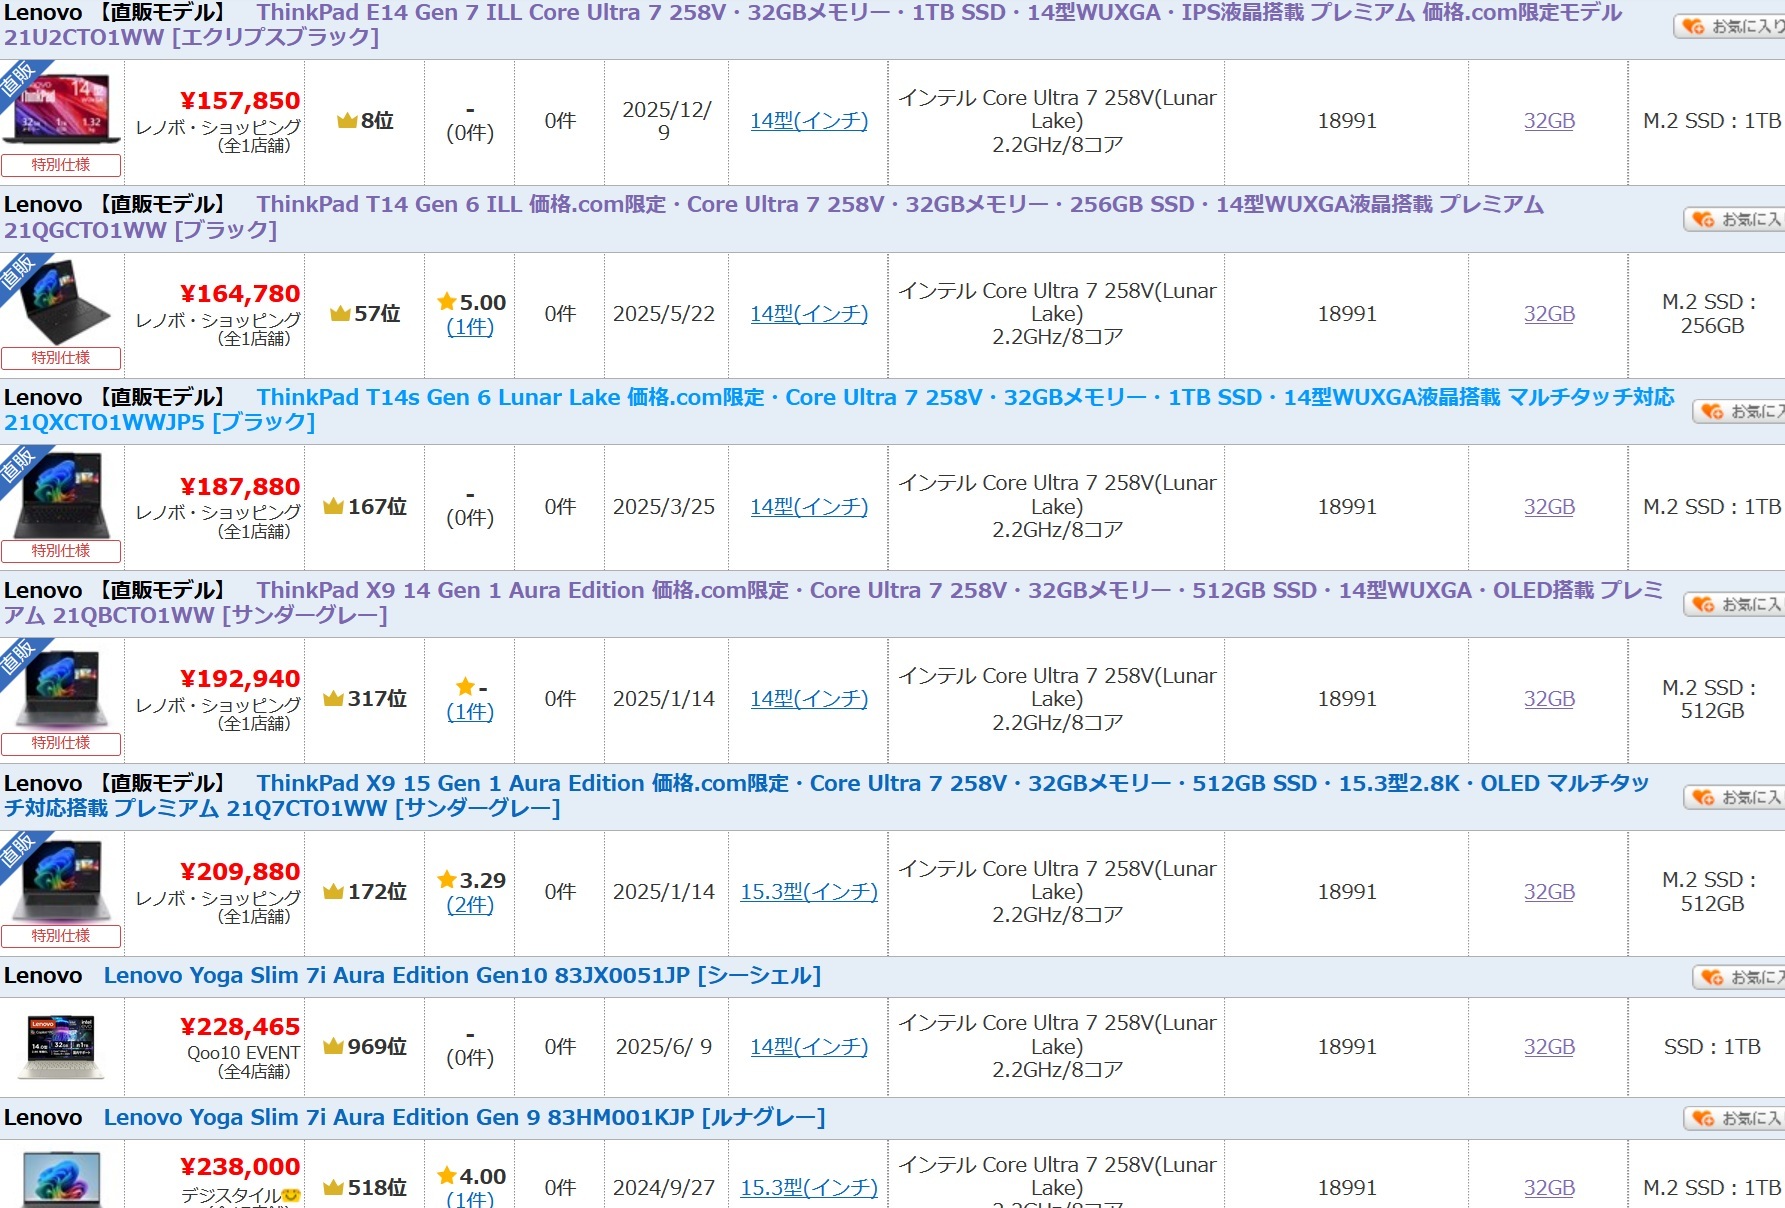The height and width of the screenshot is (1208, 1785).
Task: Add Yoga Slim 7i Gen 9 to favorites
Action: (x=1737, y=1118)
